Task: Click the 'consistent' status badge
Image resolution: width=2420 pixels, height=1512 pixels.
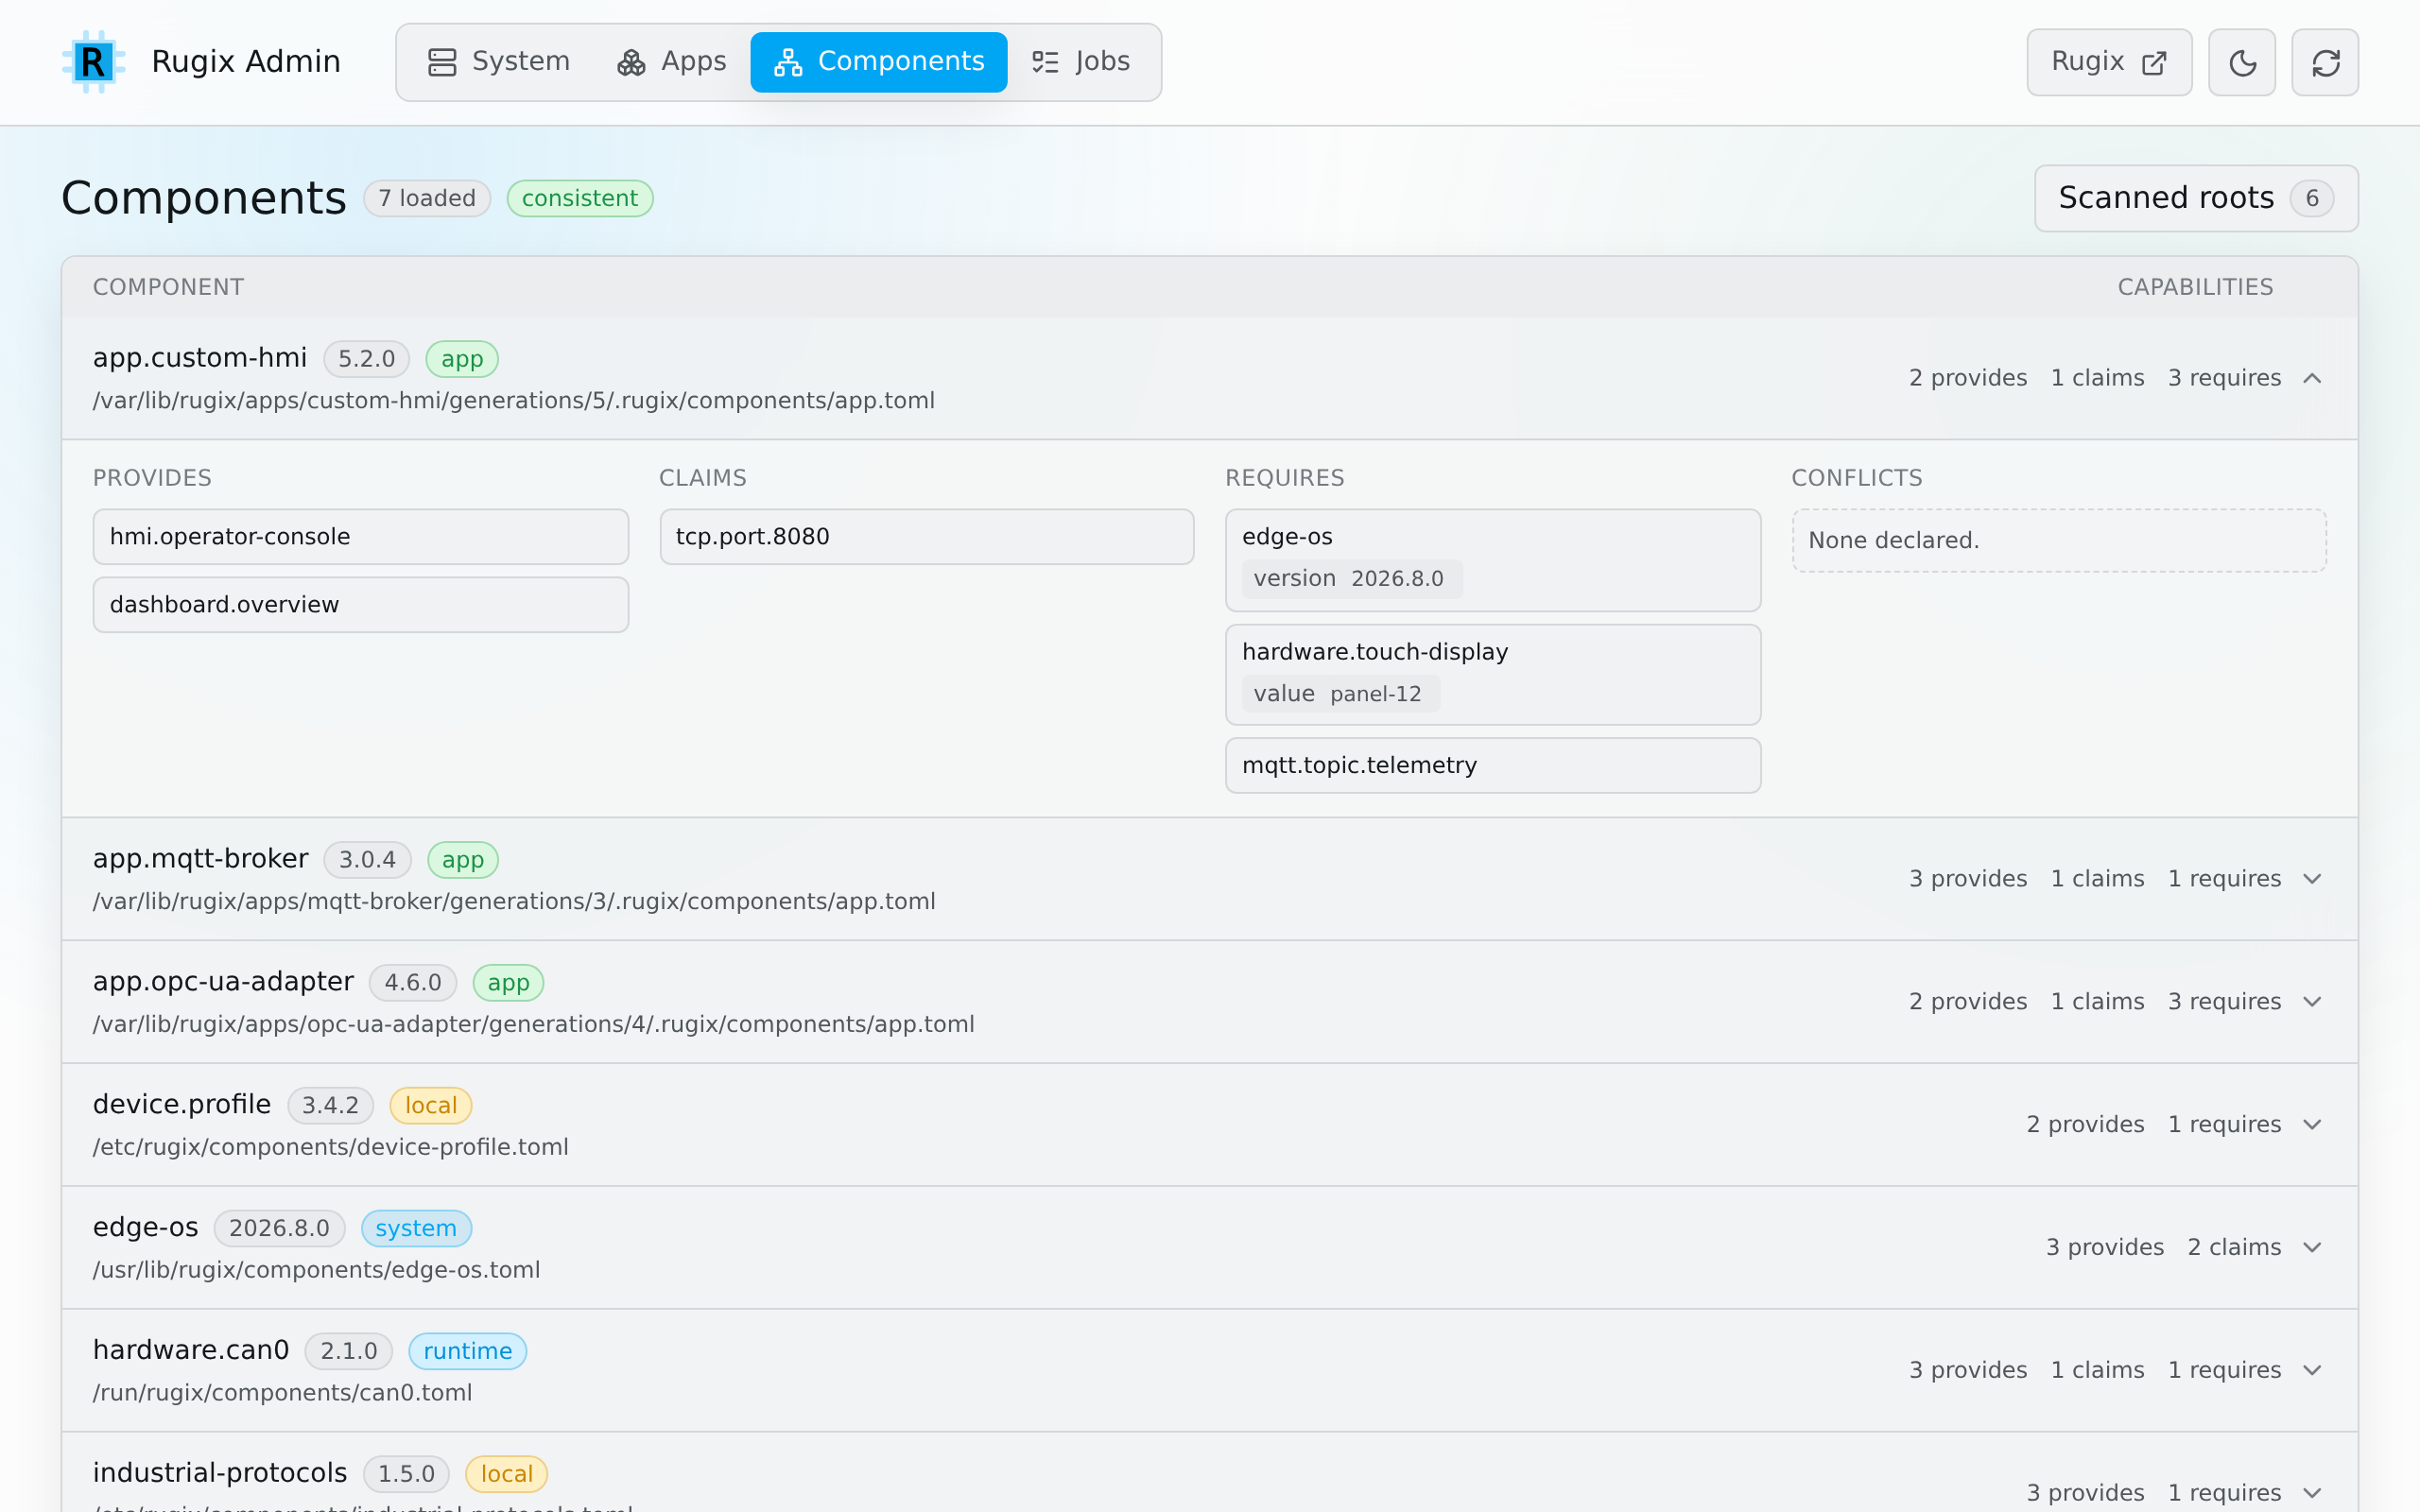Action: click(x=580, y=198)
